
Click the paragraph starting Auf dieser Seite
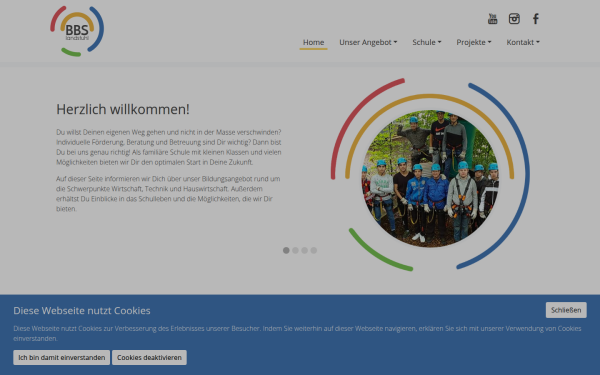tap(168, 194)
